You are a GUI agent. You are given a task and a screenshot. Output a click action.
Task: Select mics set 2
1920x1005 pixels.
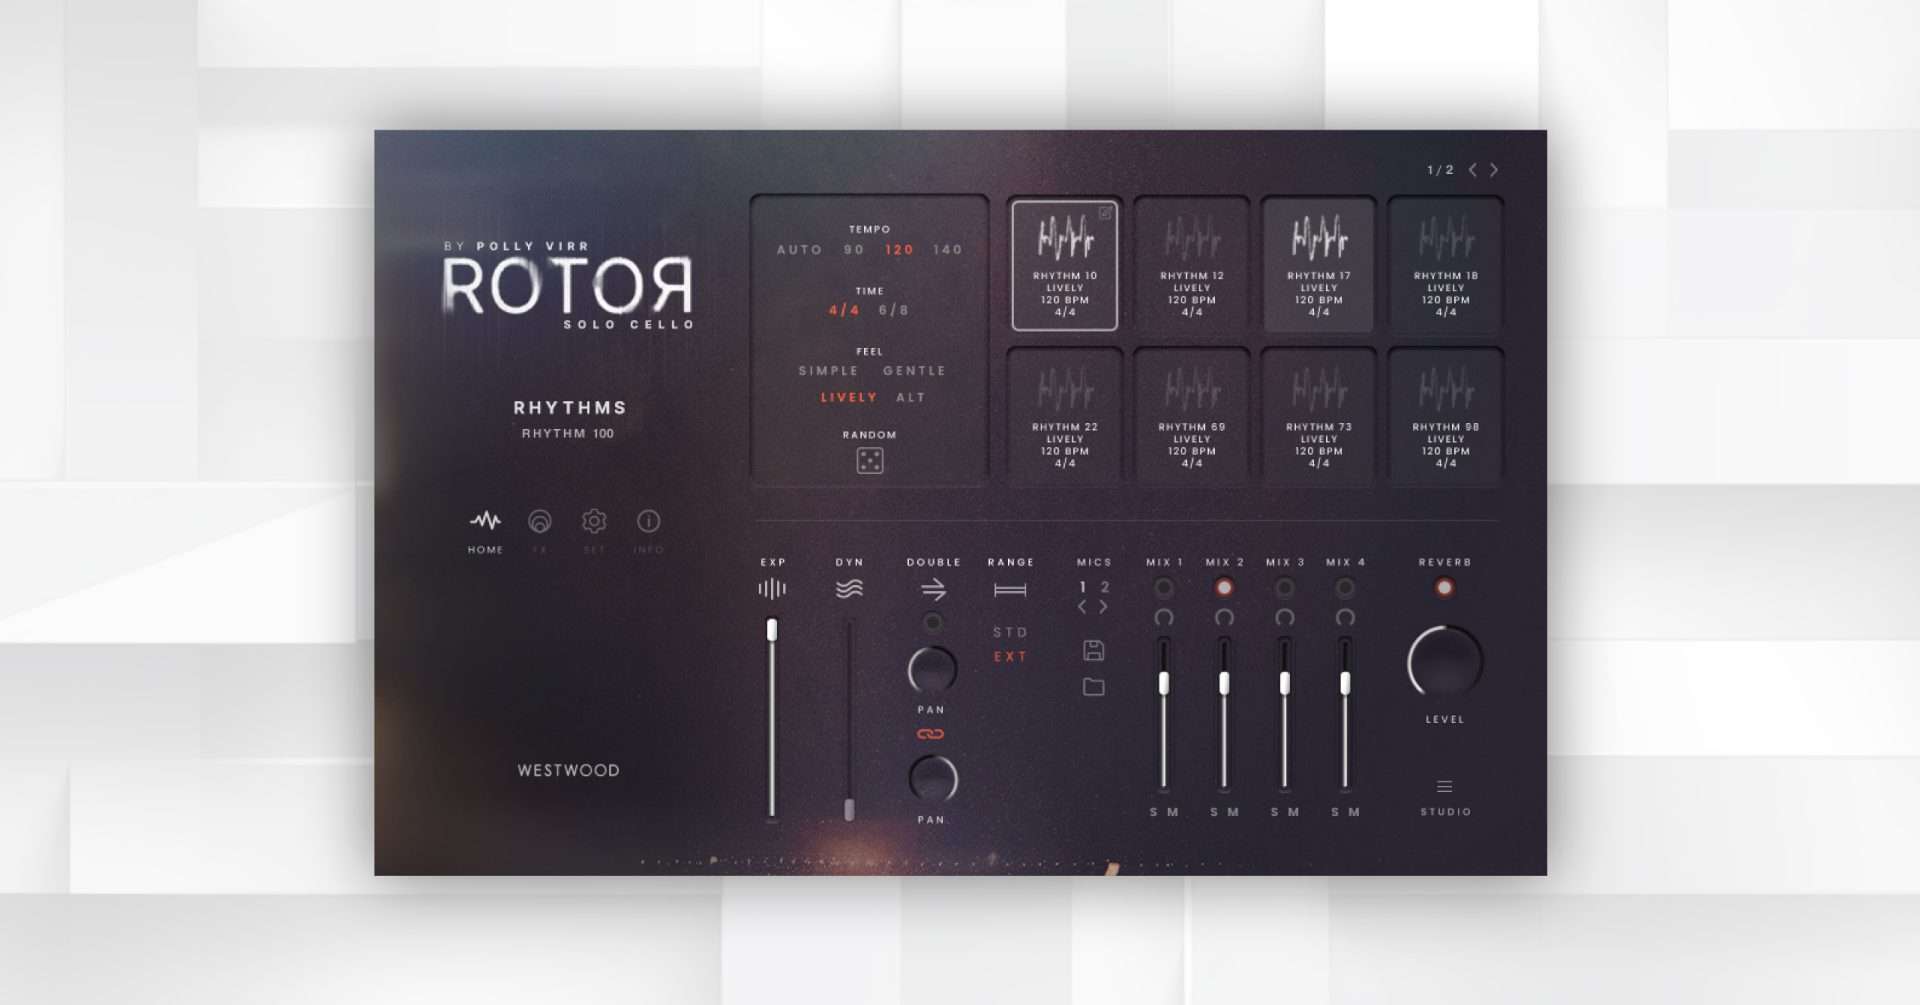click(1105, 587)
